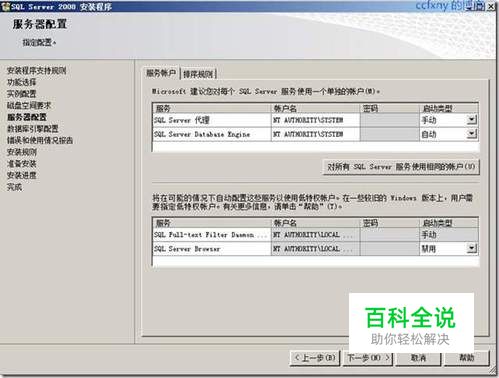Open startup type dropdown for Database Engine
The image size is (499, 378).
pyautogui.click(x=472, y=134)
